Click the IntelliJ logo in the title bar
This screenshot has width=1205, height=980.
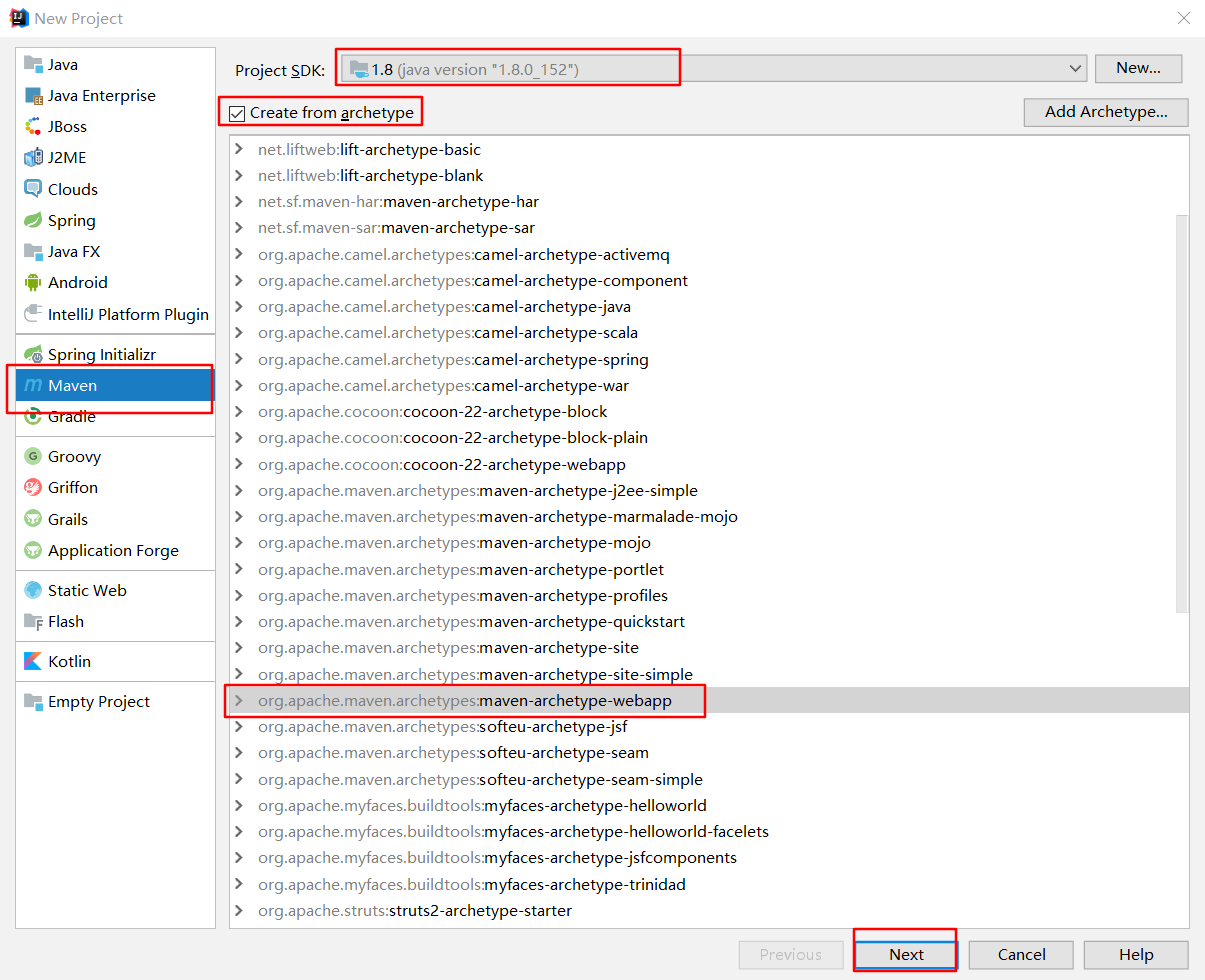(18, 18)
